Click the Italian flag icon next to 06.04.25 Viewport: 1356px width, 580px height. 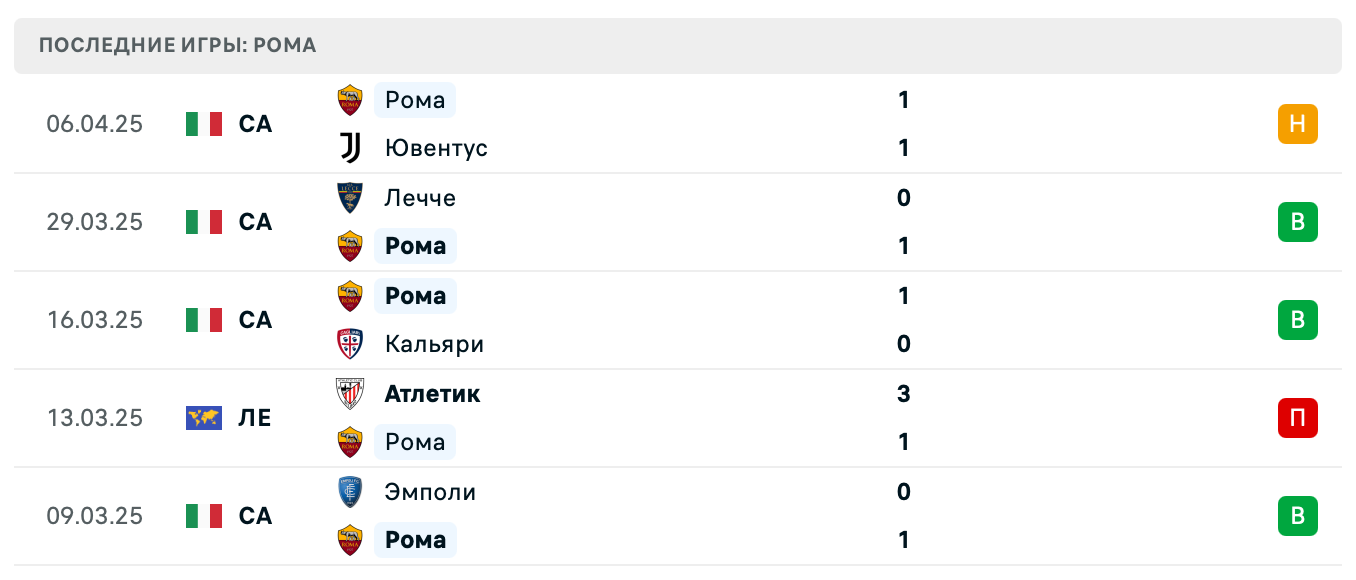(x=203, y=123)
